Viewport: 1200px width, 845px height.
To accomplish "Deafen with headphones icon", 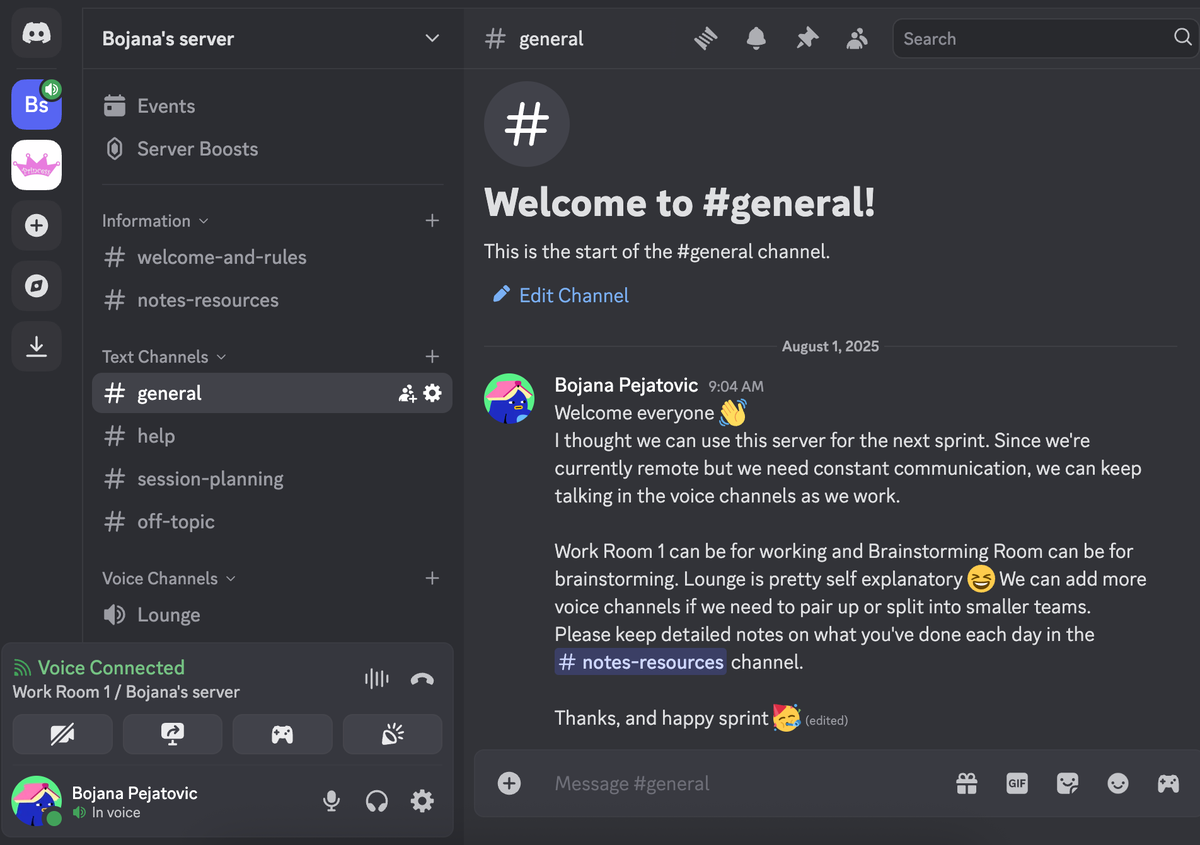I will (377, 801).
